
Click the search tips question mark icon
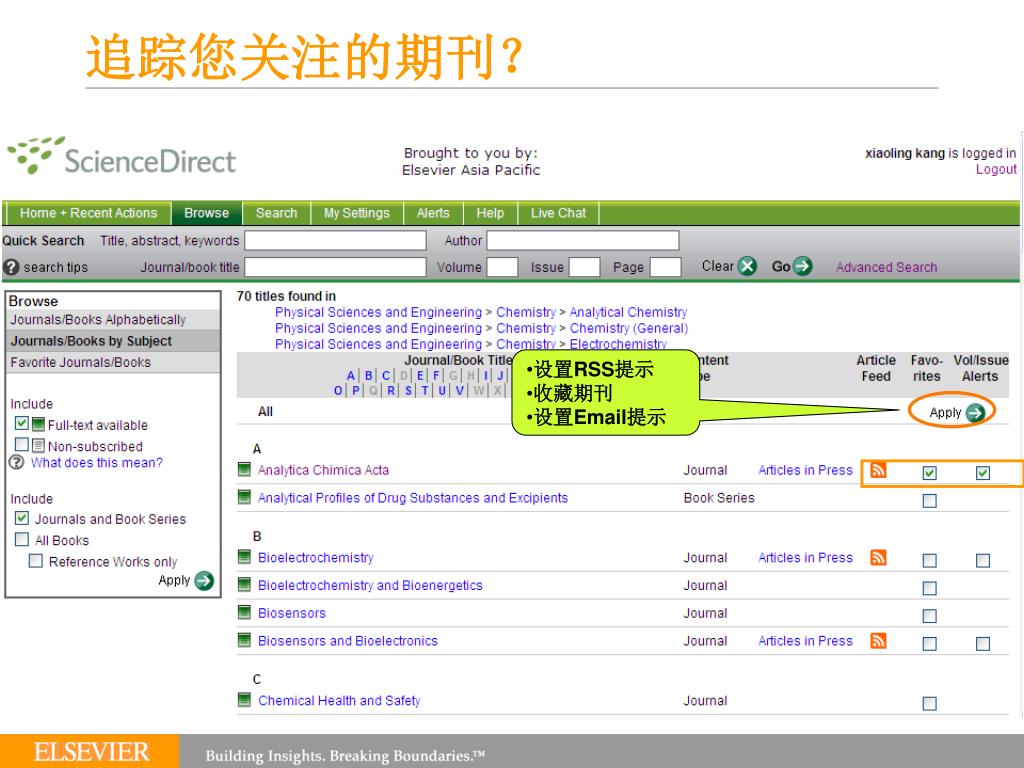pos(11,267)
